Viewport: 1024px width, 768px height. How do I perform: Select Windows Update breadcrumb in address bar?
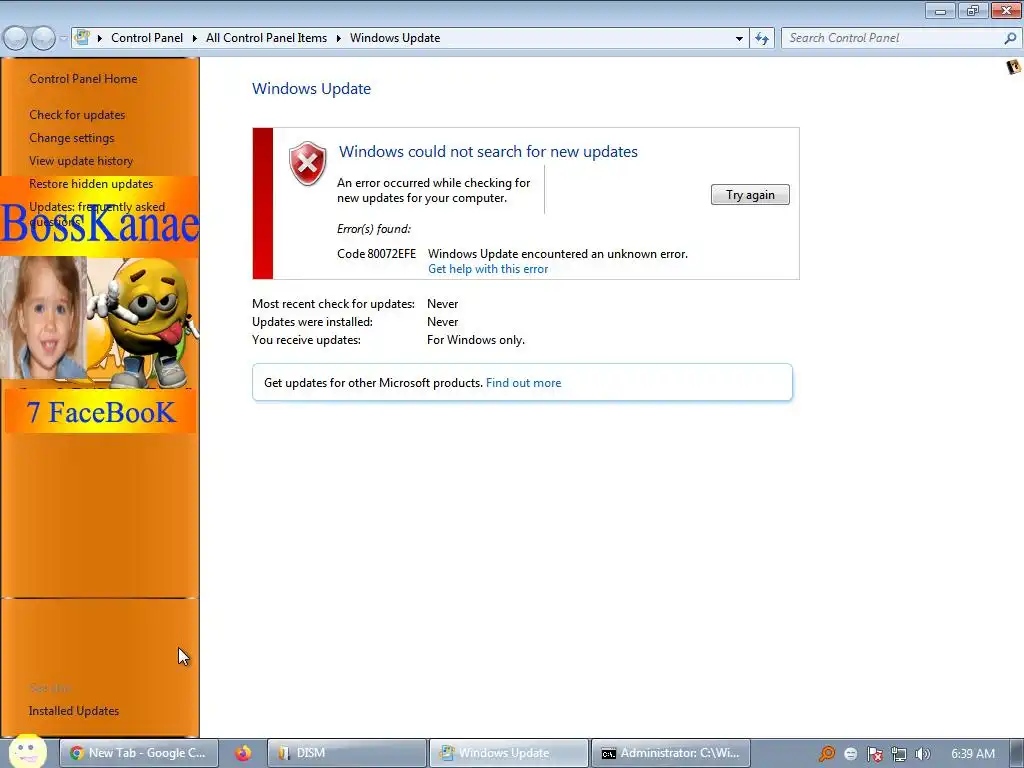(395, 38)
